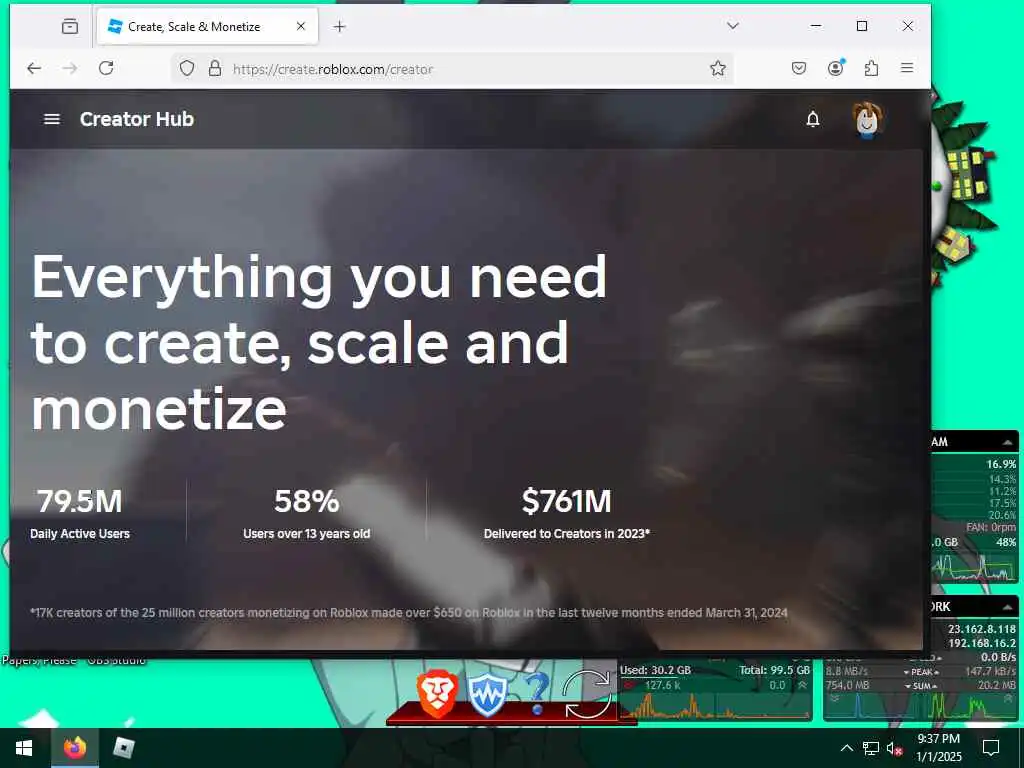
Task: Open the notifications bell in Creator Hub
Action: pyautogui.click(x=812, y=120)
